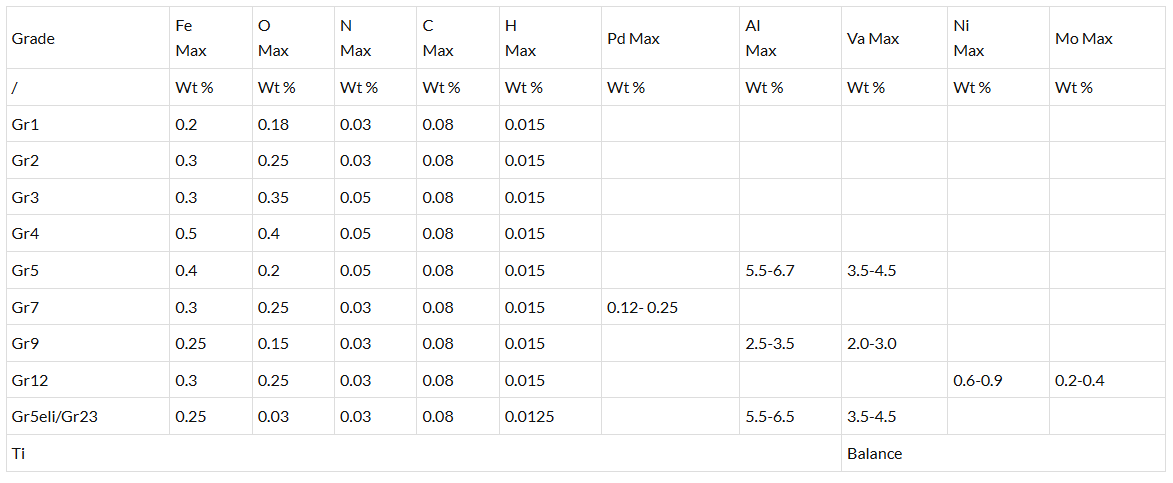
Task: Click the Pd Max column header
Action: coord(633,39)
